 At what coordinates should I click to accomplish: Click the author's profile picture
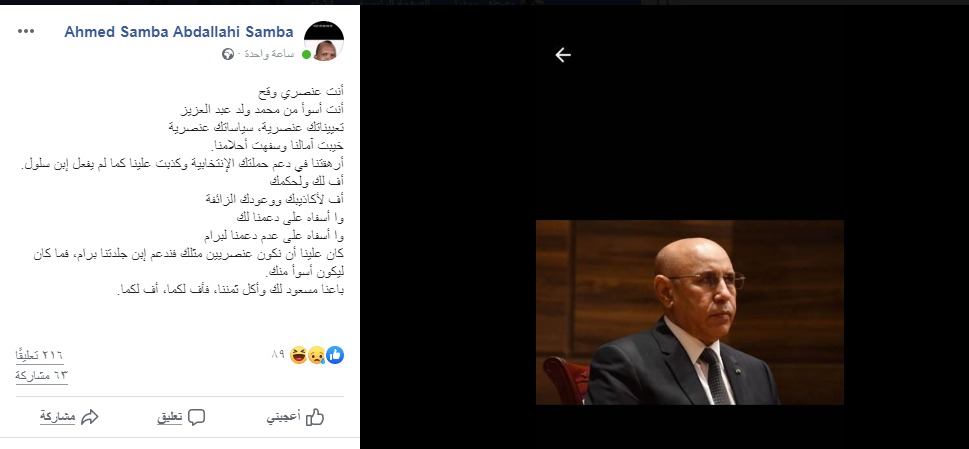pos(324,41)
